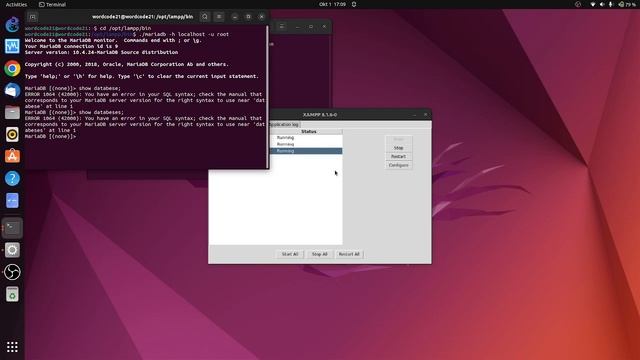Open the Terminal app menu in top bar
The image size is (640, 360).
[52, 4]
